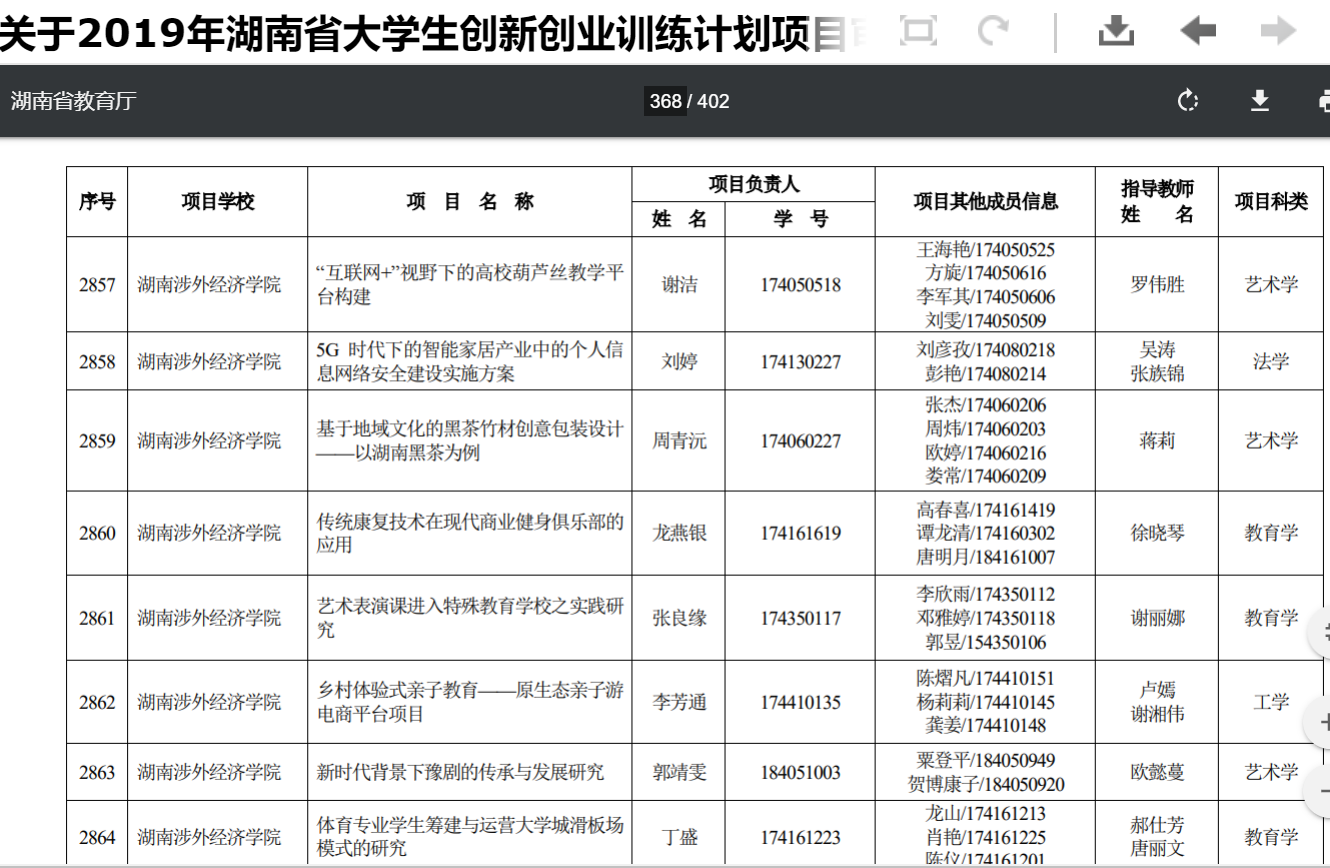Screen dimensions: 1330x868
Task: Click the 湖南省教育厅 document title in toolbar
Action: click(73, 101)
